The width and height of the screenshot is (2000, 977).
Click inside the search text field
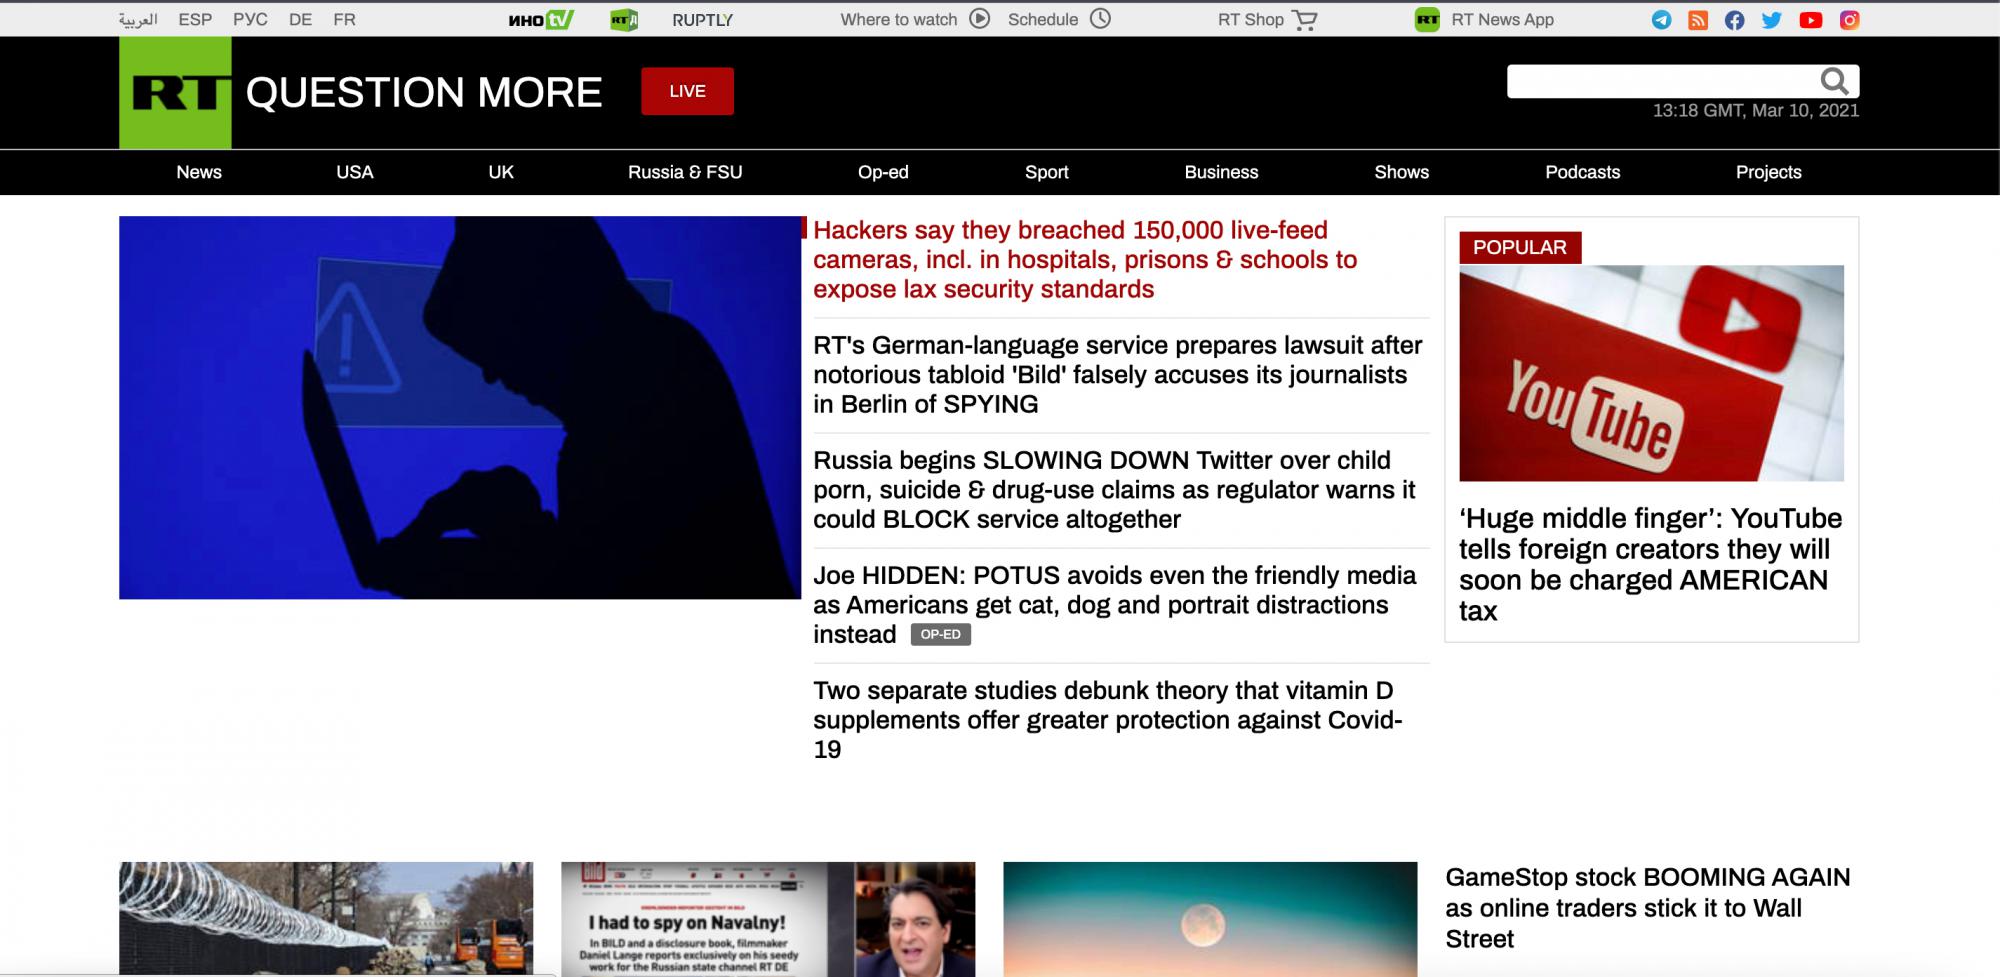(1660, 81)
